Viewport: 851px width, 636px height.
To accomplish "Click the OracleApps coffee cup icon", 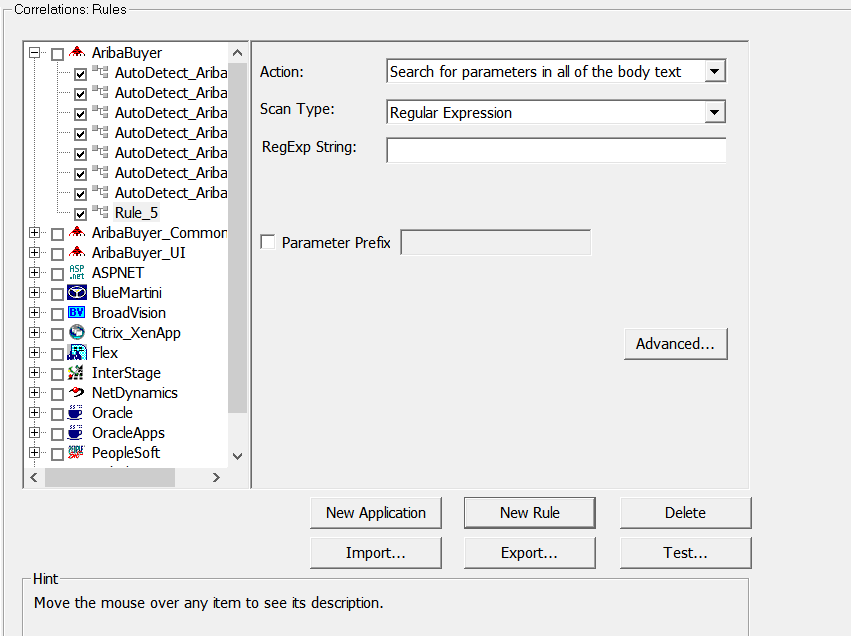I will [75, 433].
